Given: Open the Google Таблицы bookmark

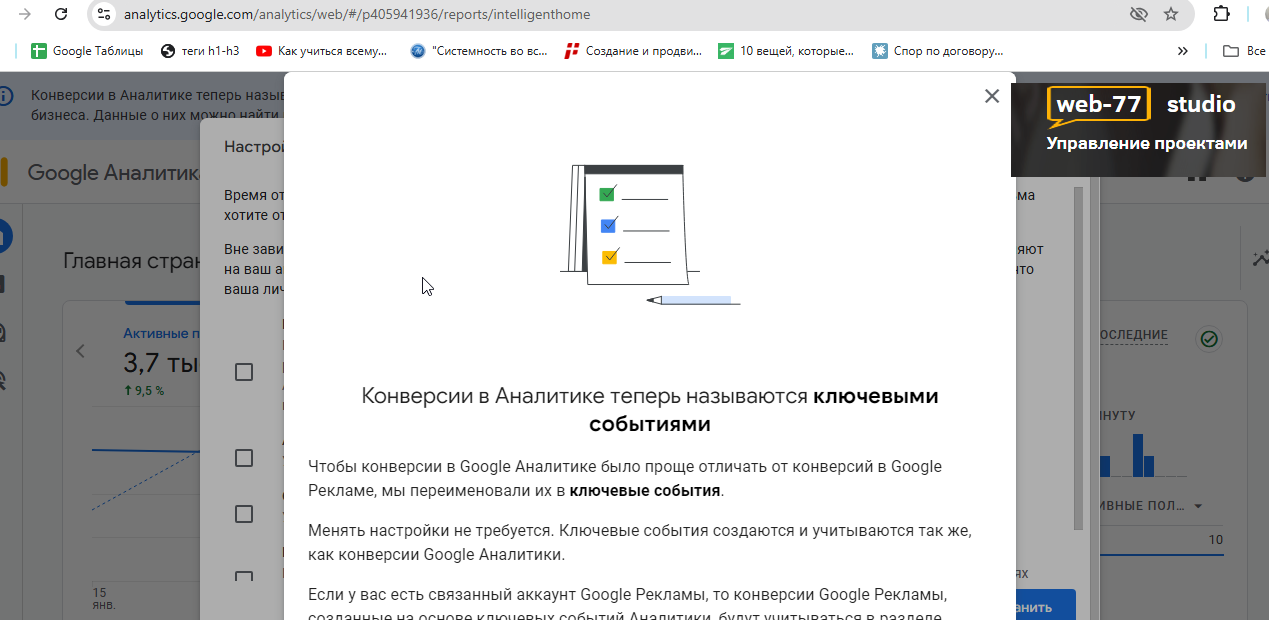Looking at the screenshot, I should point(87,50).
